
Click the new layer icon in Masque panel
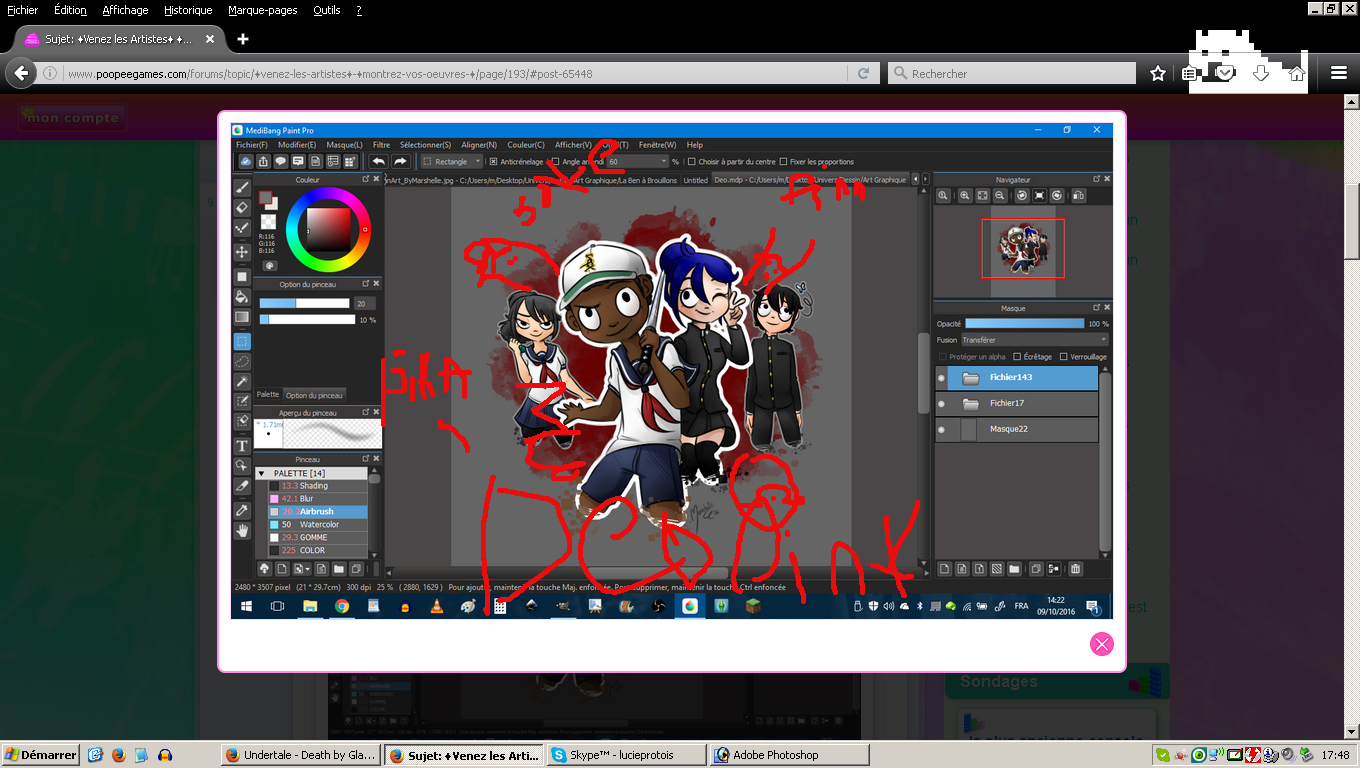coord(944,569)
